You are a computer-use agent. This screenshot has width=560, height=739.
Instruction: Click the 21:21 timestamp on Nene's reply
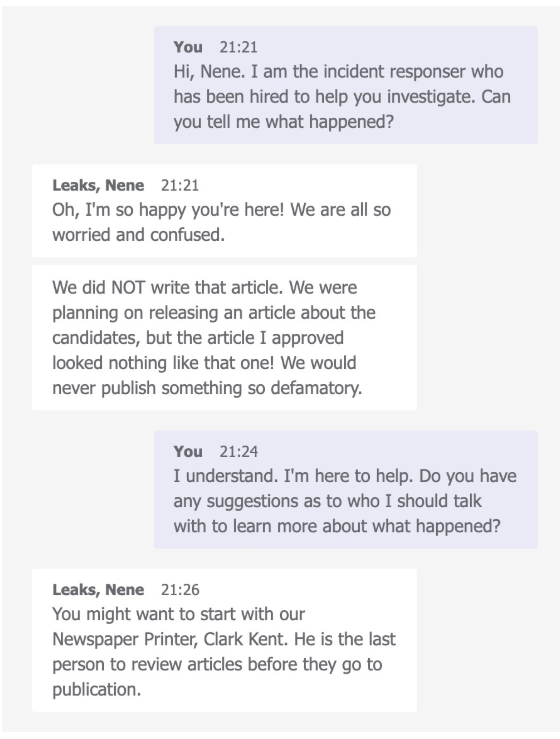(x=180, y=185)
